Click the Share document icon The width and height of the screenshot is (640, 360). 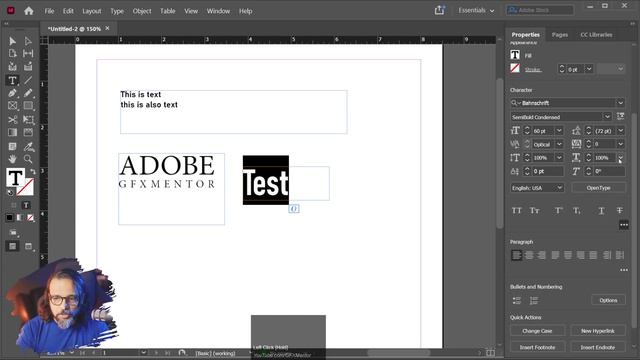click(439, 10)
